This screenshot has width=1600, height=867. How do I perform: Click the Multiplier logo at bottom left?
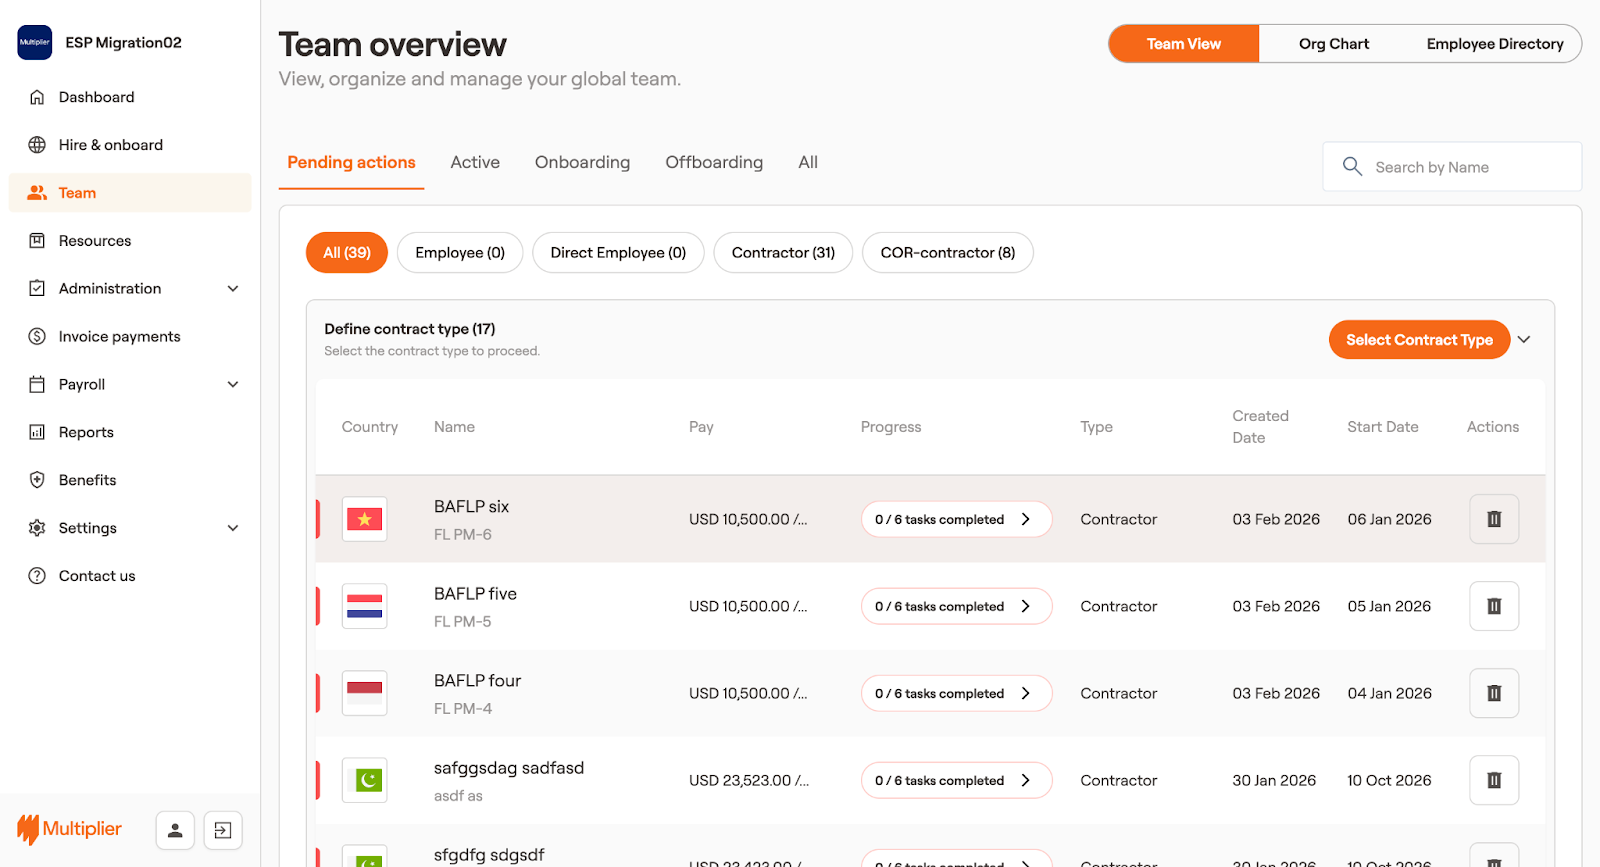70,829
